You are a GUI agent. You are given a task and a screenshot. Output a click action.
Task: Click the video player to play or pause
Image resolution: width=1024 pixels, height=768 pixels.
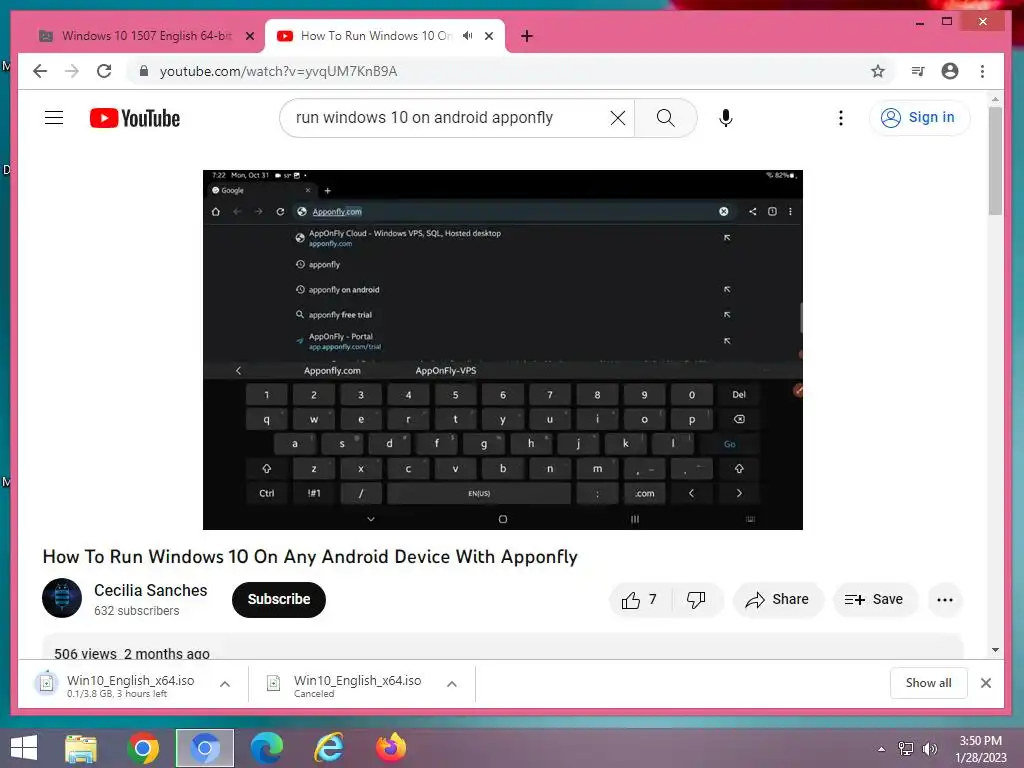click(502, 349)
